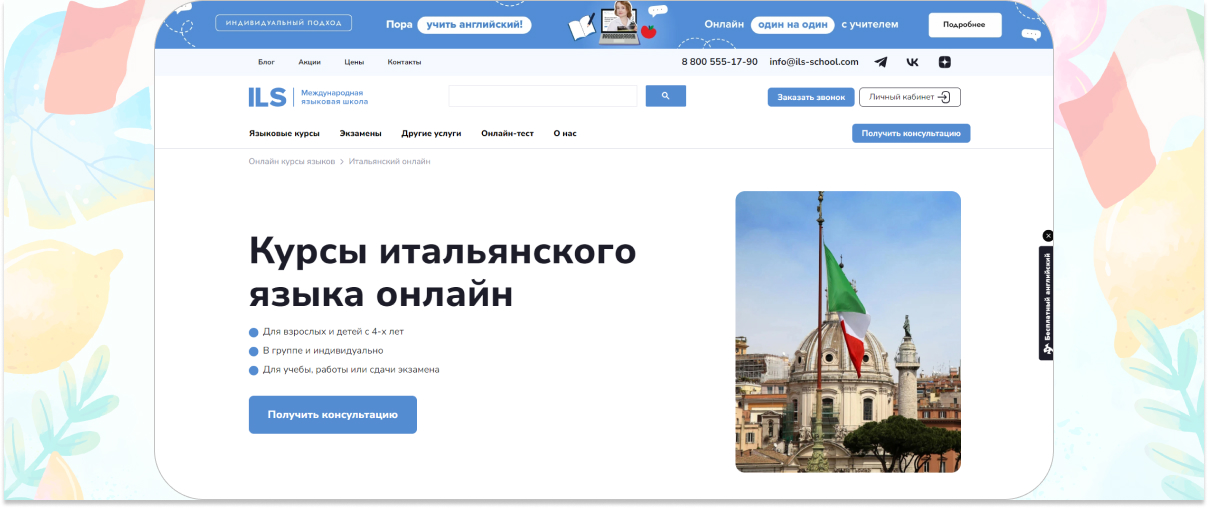The width and height of the screenshot is (1208, 508).
Task: Expand the «Другие услуги» menu
Action: pyautogui.click(x=431, y=133)
